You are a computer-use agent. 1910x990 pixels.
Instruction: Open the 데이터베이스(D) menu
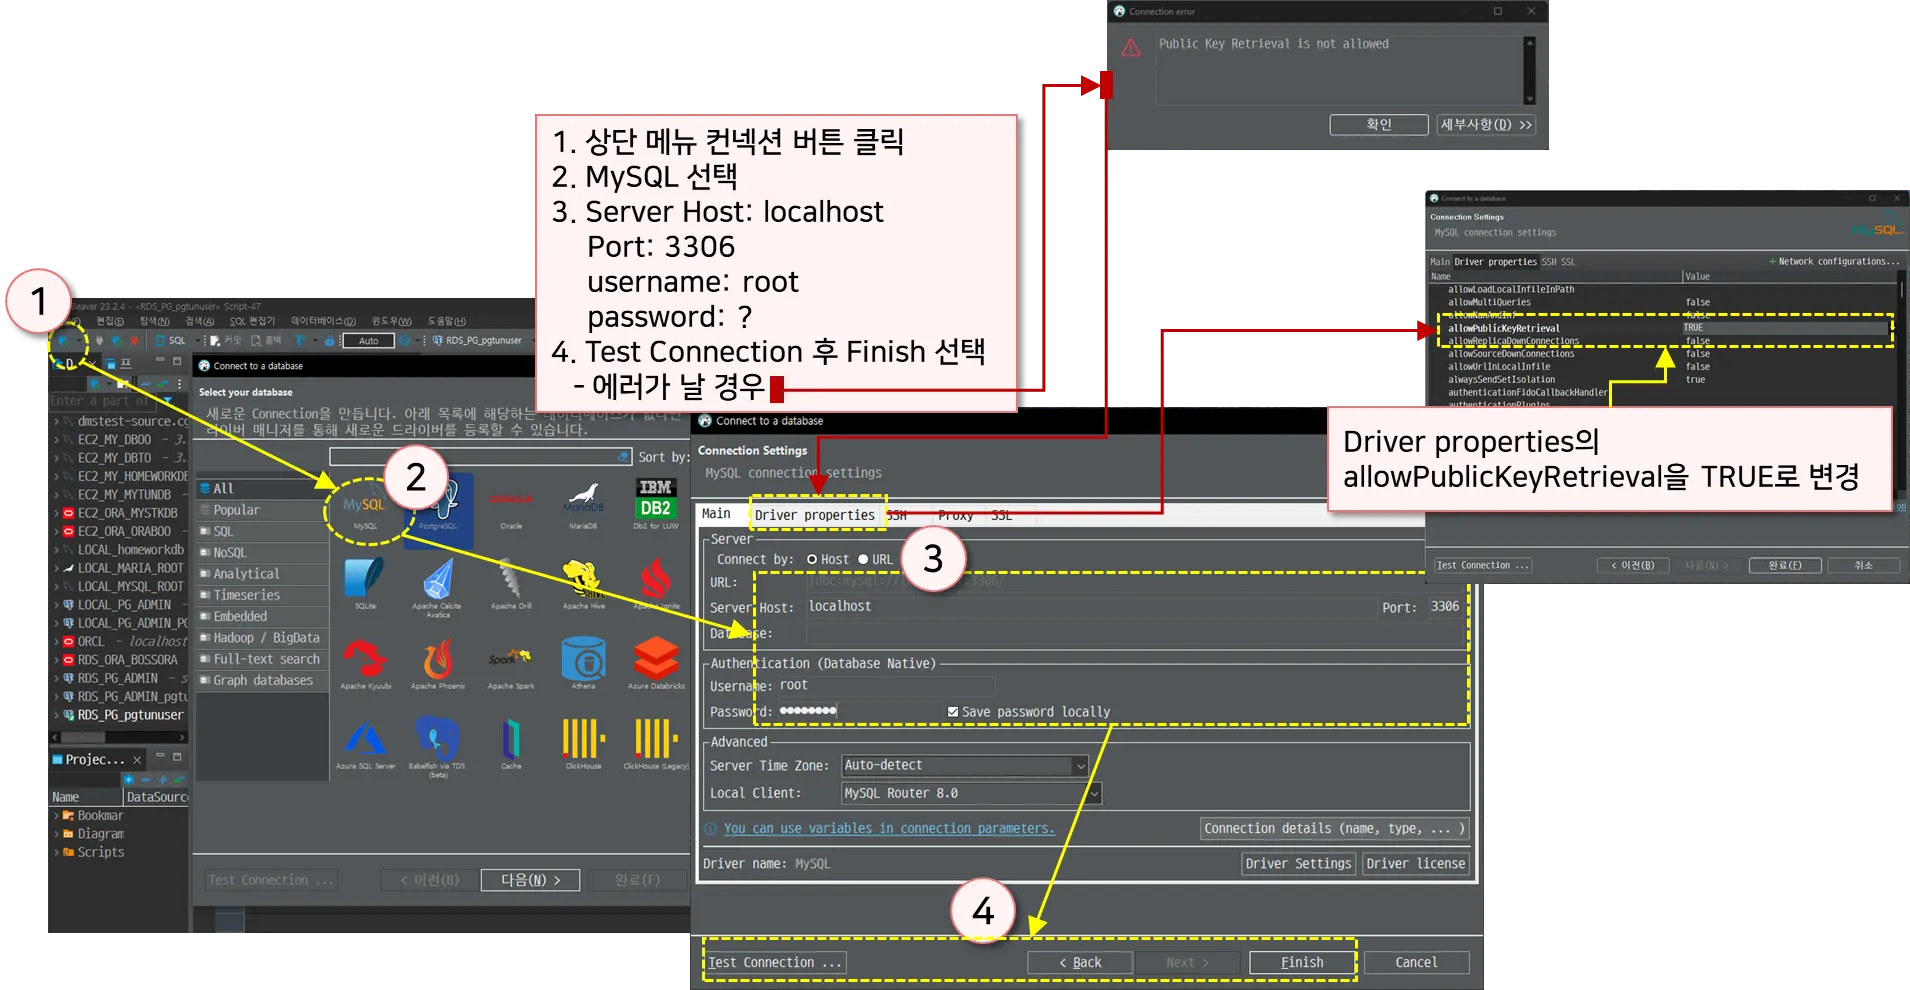(x=323, y=322)
